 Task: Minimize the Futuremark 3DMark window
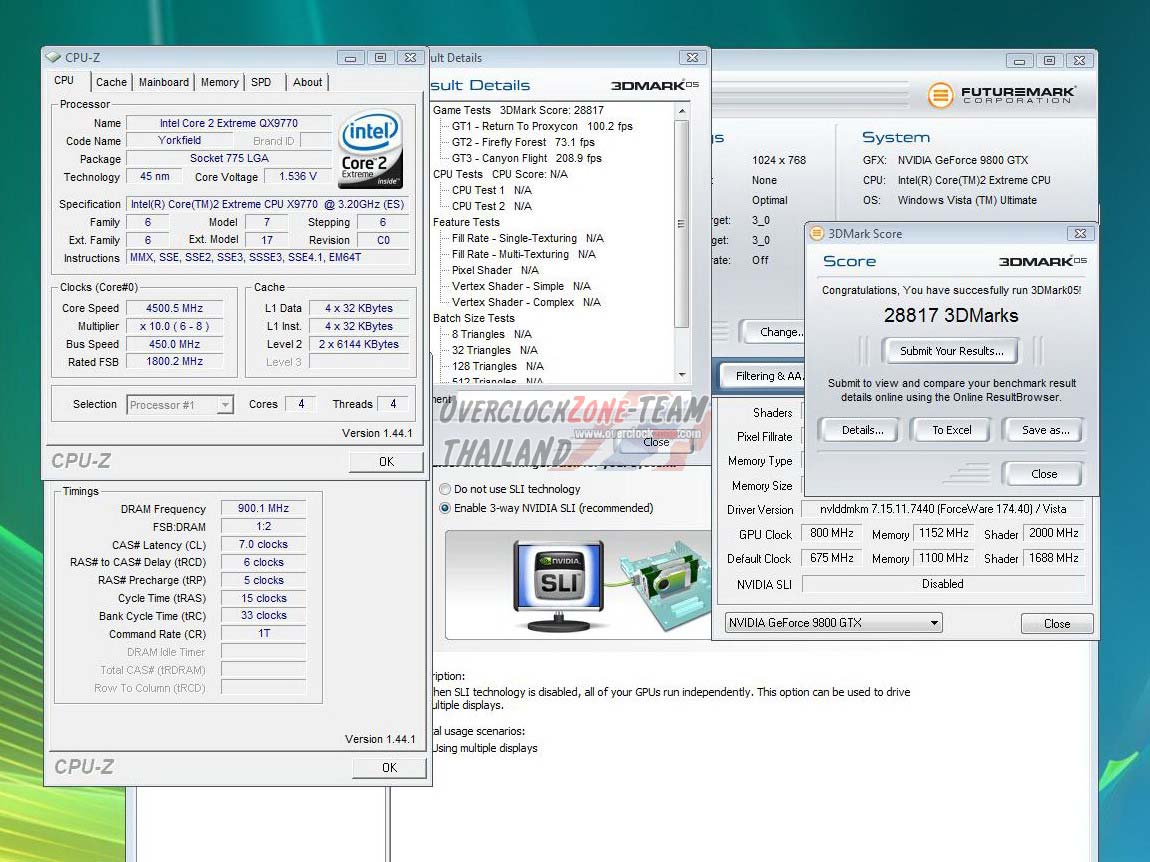[1019, 61]
